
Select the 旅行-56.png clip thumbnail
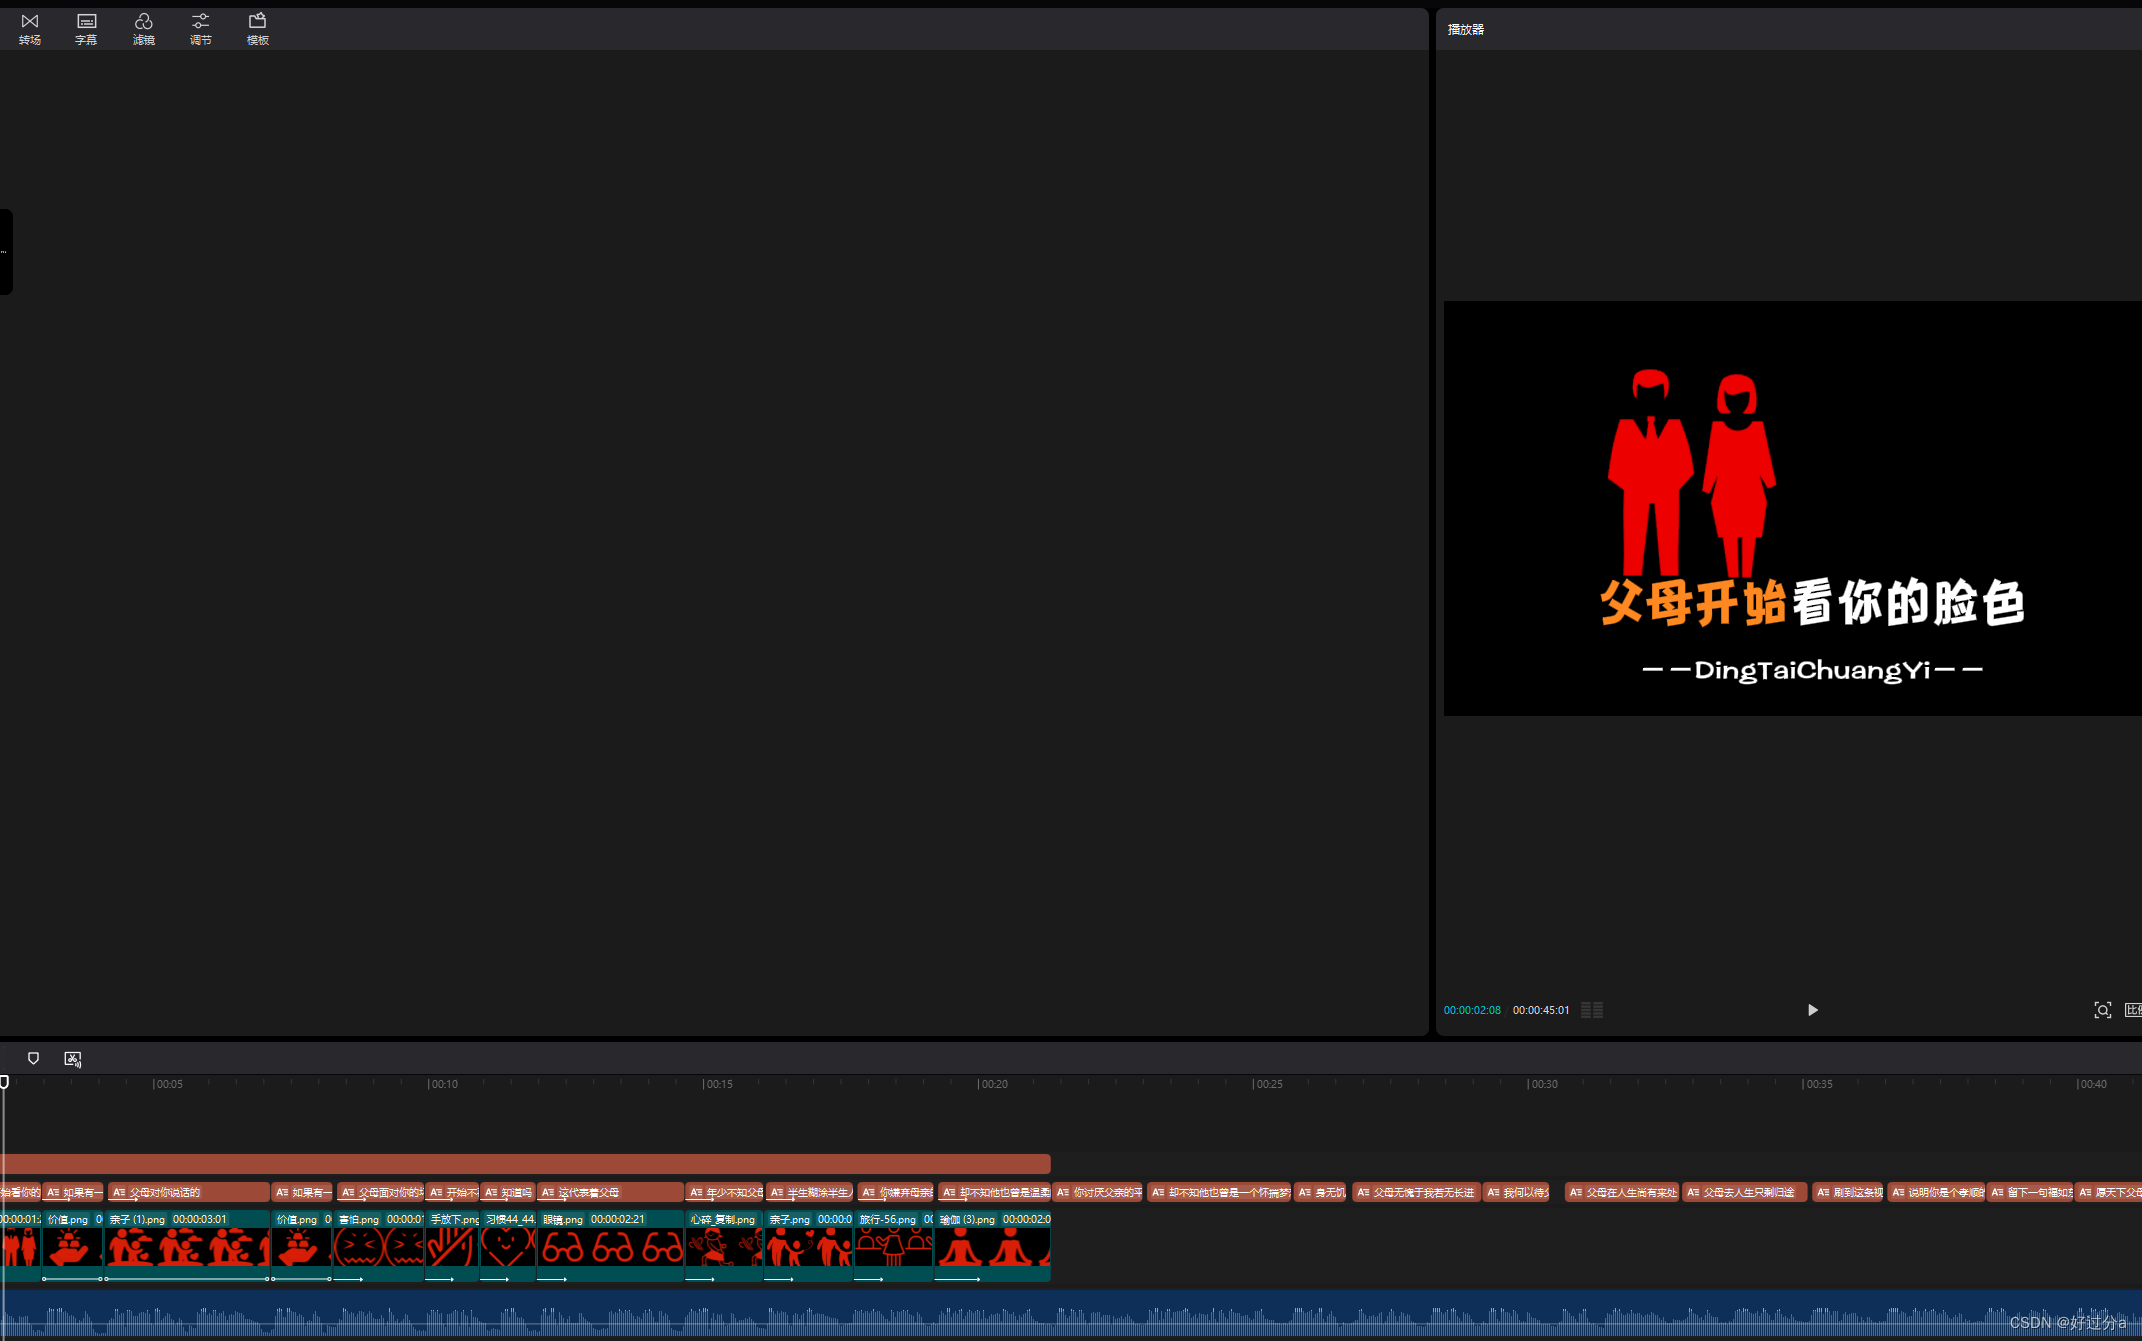(x=893, y=1246)
